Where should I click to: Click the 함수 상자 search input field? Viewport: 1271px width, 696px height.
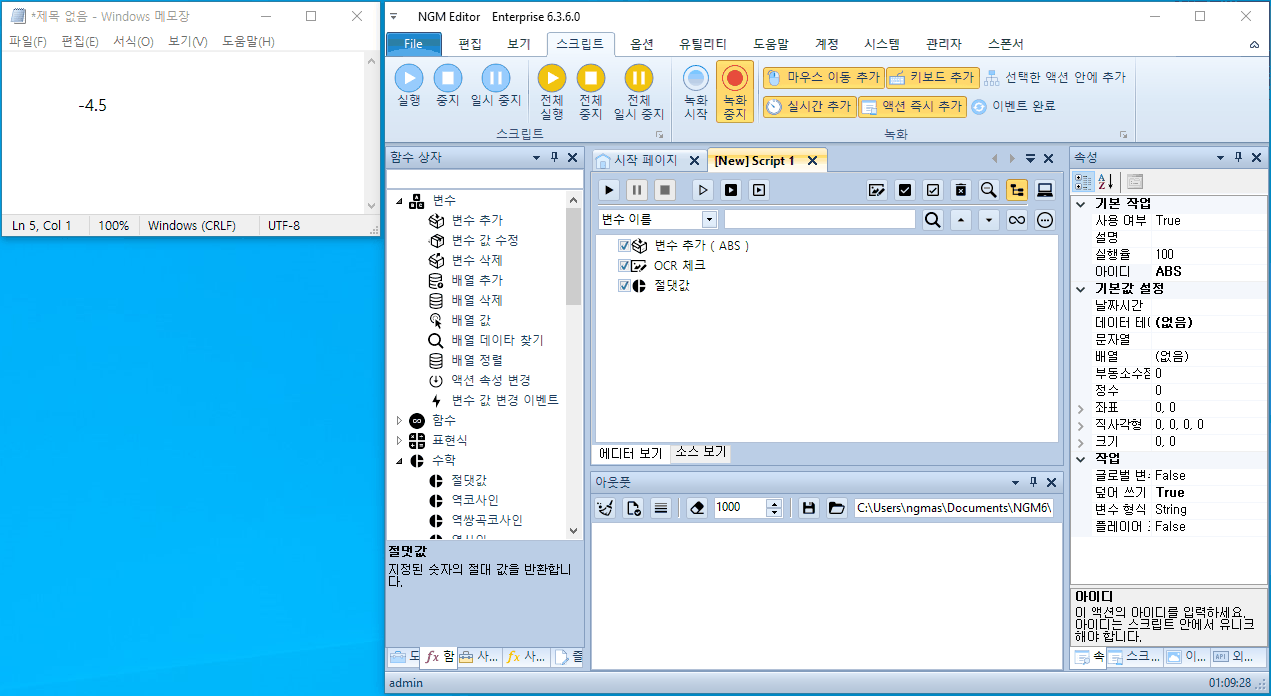click(x=484, y=179)
